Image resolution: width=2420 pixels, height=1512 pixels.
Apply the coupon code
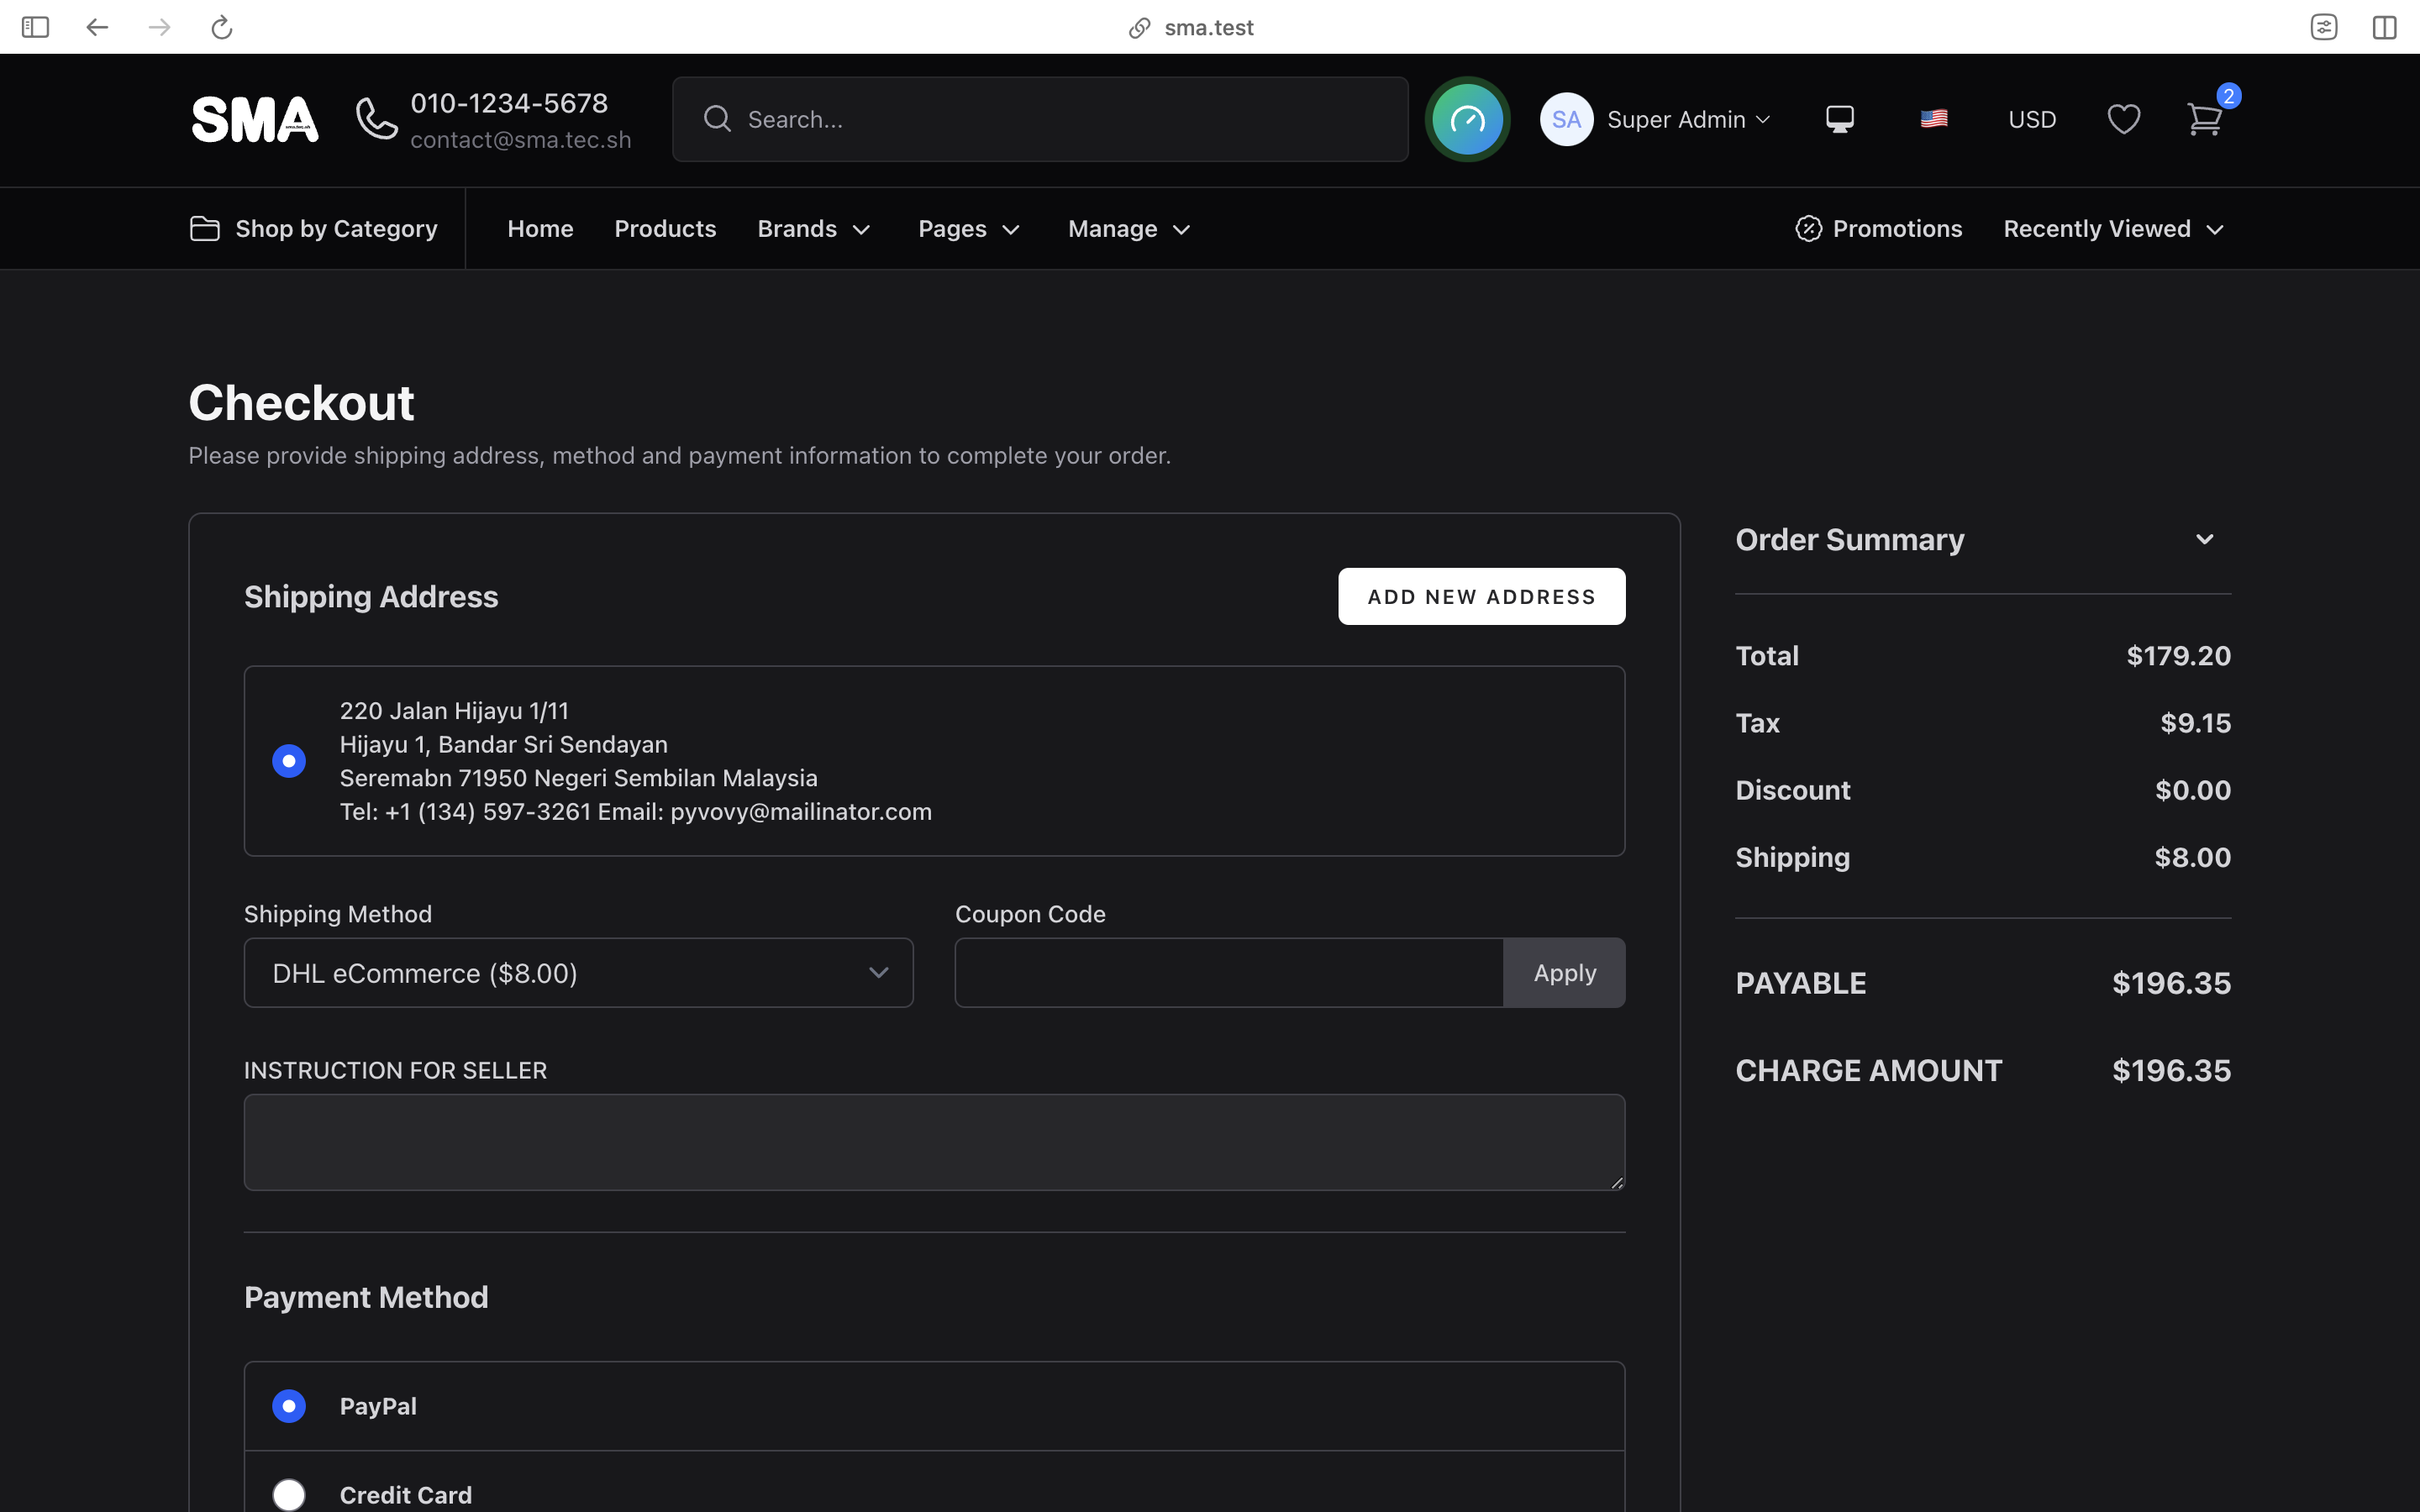1564,973
